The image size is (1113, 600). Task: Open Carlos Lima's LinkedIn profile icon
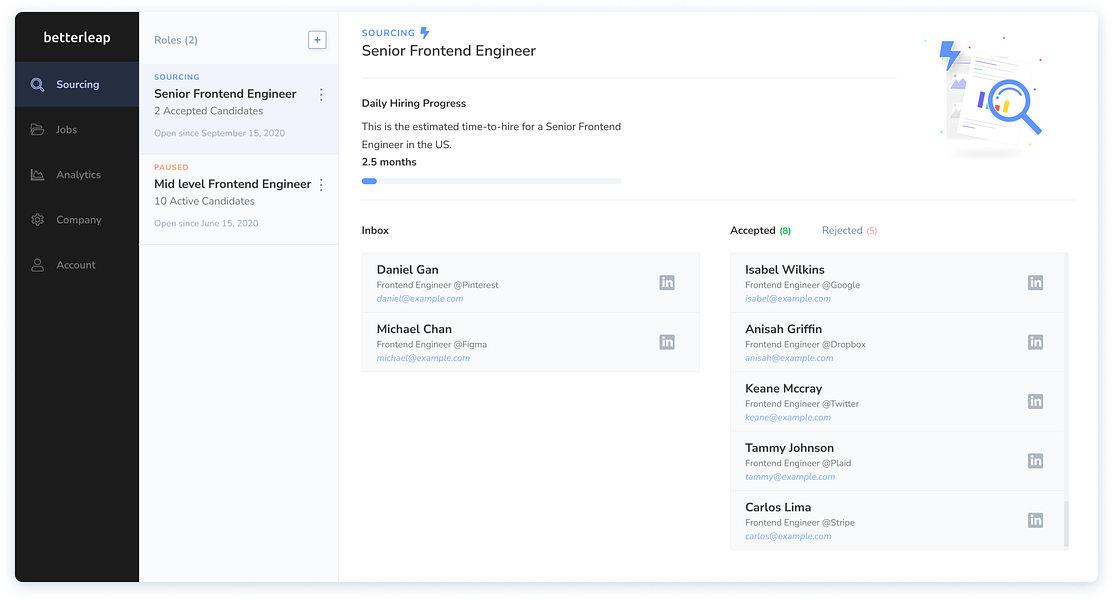coord(1036,520)
